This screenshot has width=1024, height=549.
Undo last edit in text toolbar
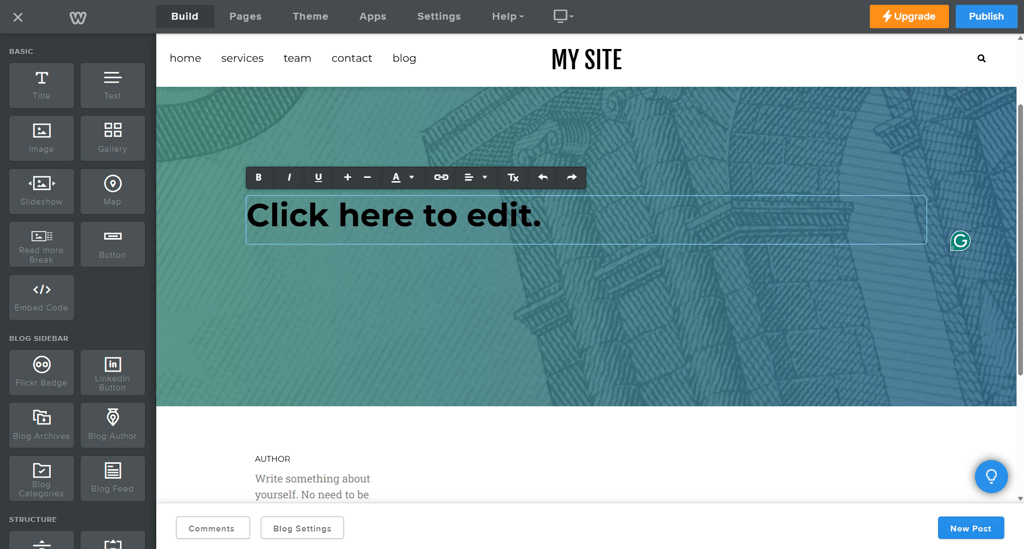point(543,178)
